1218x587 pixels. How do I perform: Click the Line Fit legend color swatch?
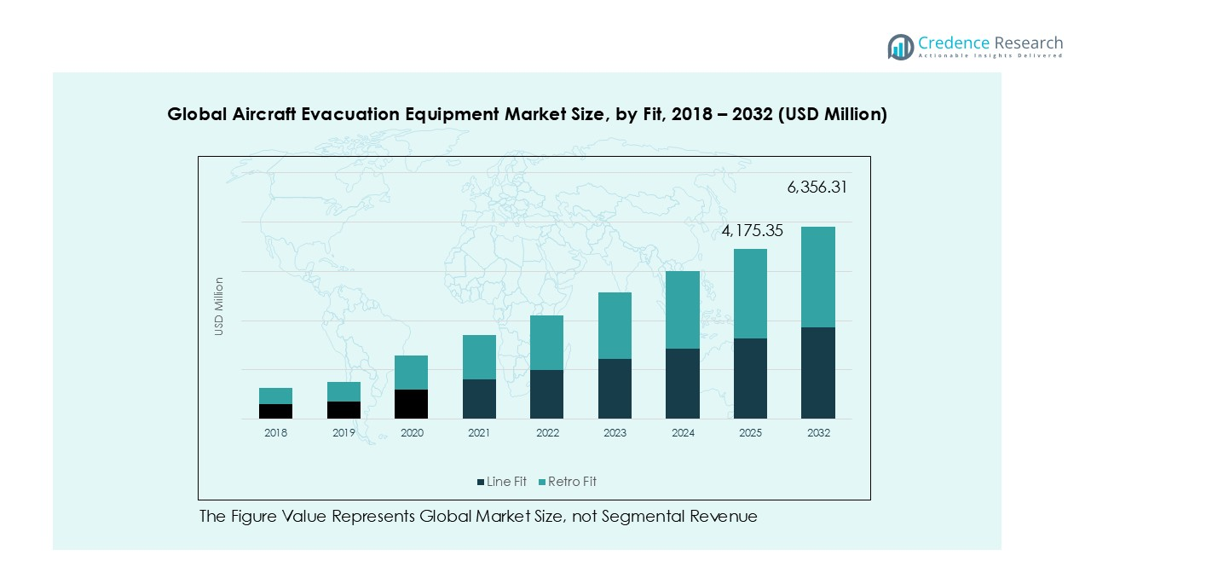click(x=481, y=482)
